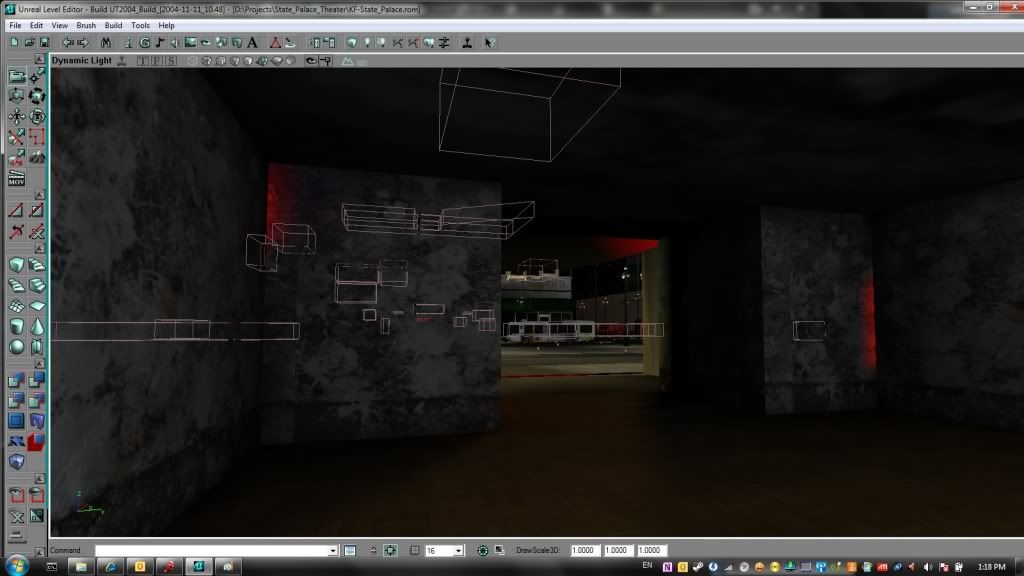Click the Add brush tool
Viewport: 1024px width, 576px height.
click(x=17, y=380)
